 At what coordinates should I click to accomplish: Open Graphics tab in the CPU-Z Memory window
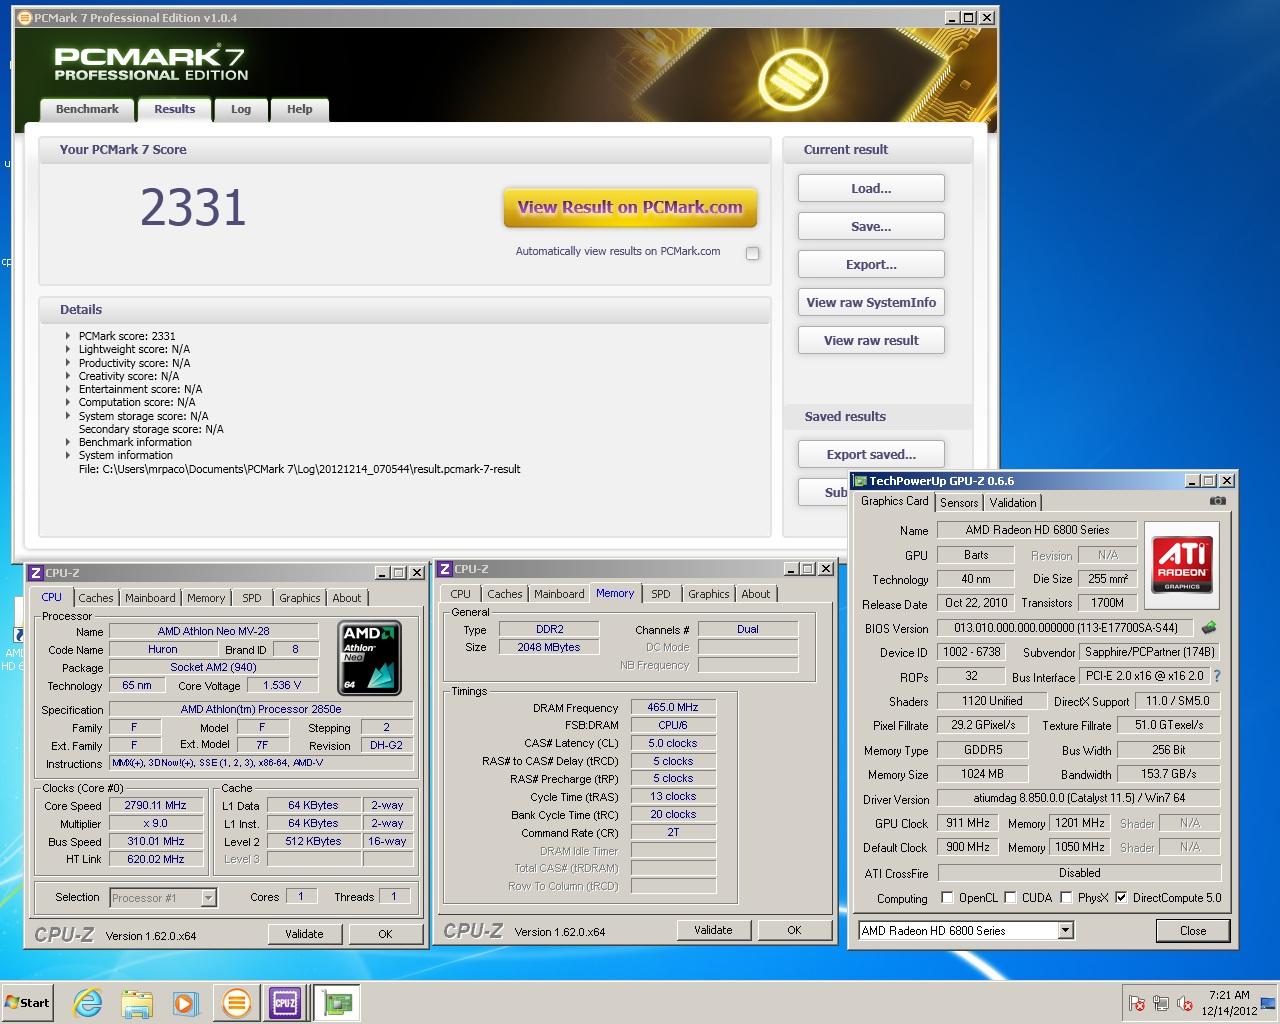pos(709,594)
